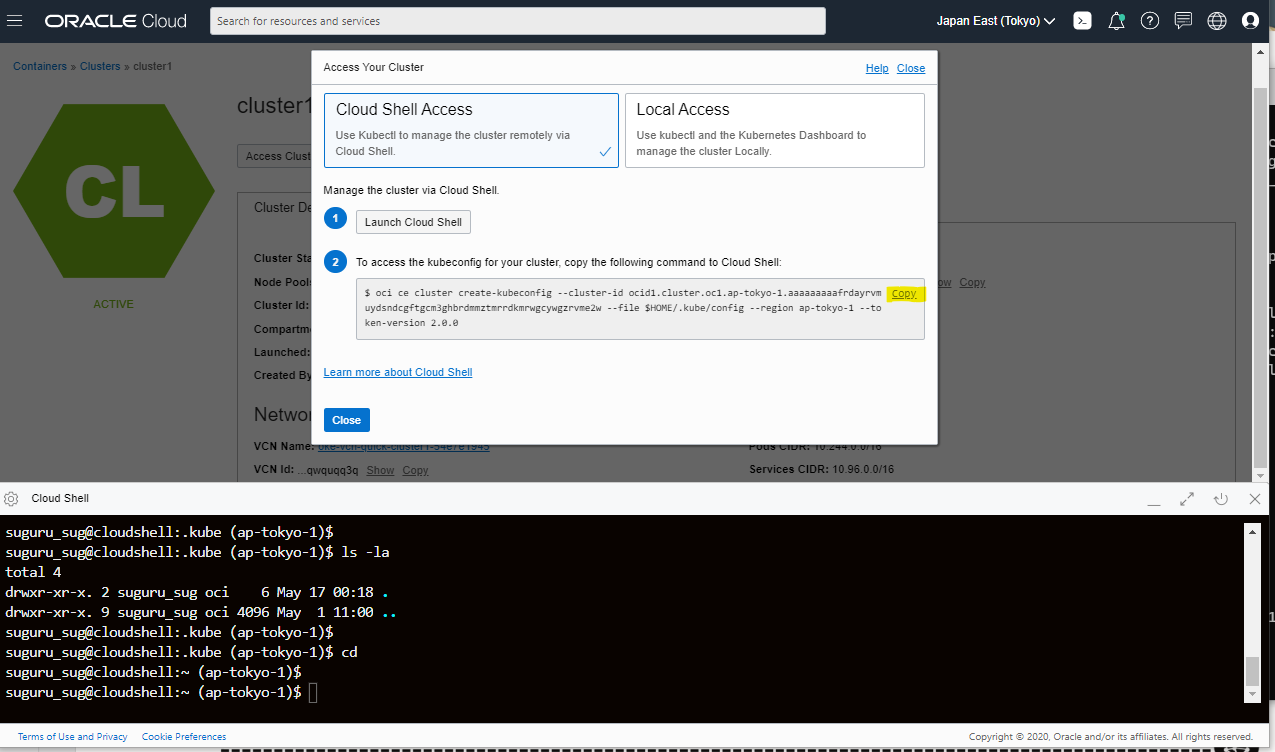Image resolution: width=1275 pixels, height=752 pixels.
Task: Click the CL cluster hexagon icon
Action: click(113, 189)
